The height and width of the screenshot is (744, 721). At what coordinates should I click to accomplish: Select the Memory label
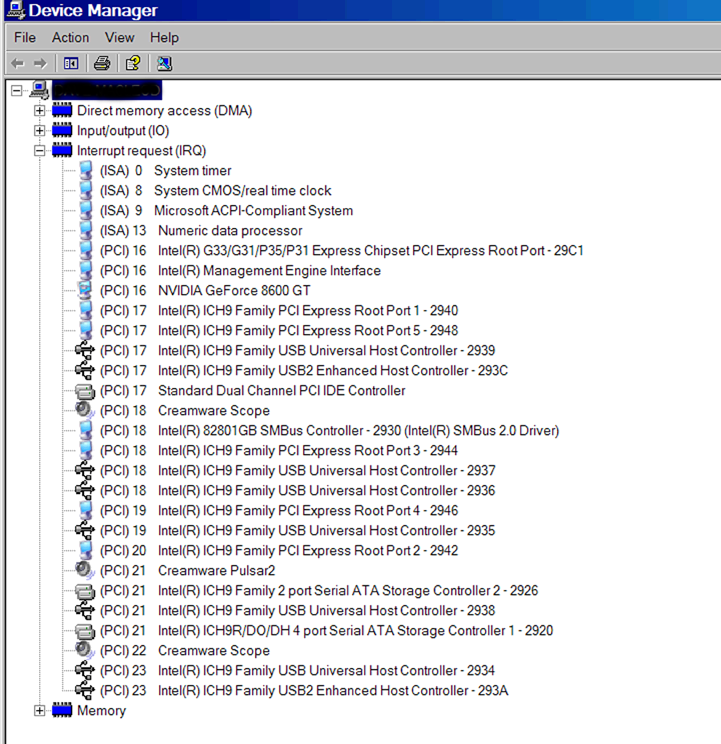coord(102,710)
